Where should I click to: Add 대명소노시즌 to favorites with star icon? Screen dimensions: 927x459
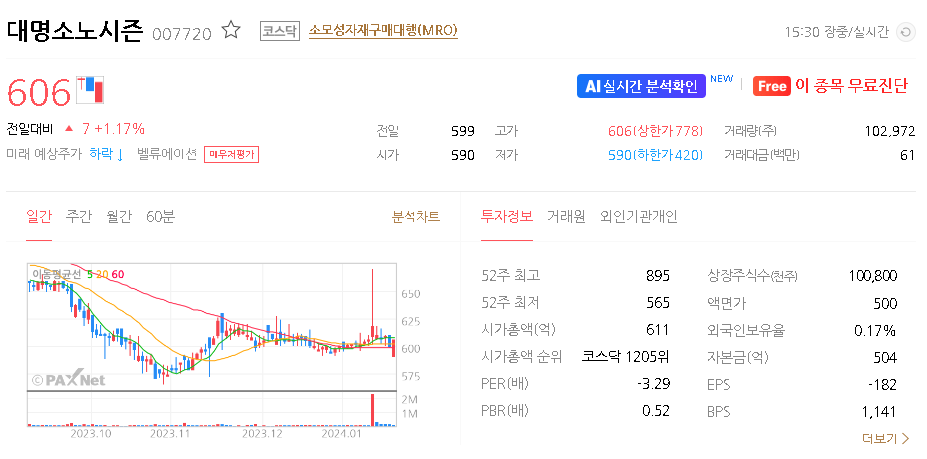[231, 30]
